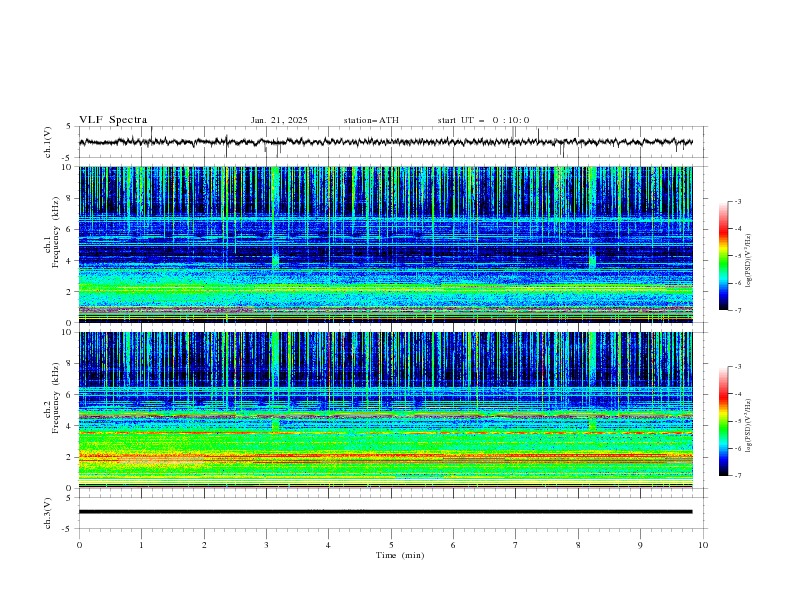Click the "-3" label on ch.2 color bar
Viewport: 792px width, 612px height.
[738, 367]
